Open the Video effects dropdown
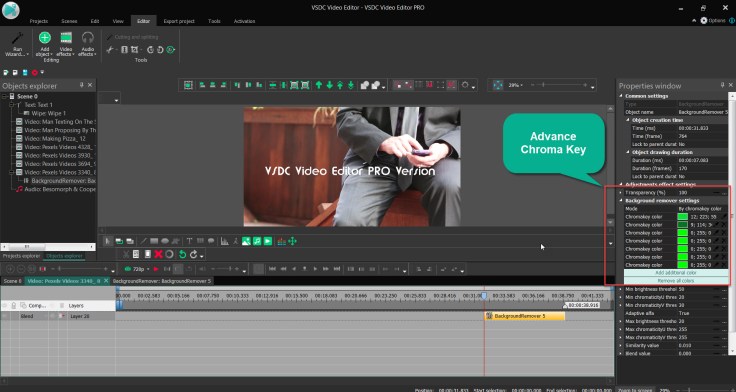 click(66, 45)
